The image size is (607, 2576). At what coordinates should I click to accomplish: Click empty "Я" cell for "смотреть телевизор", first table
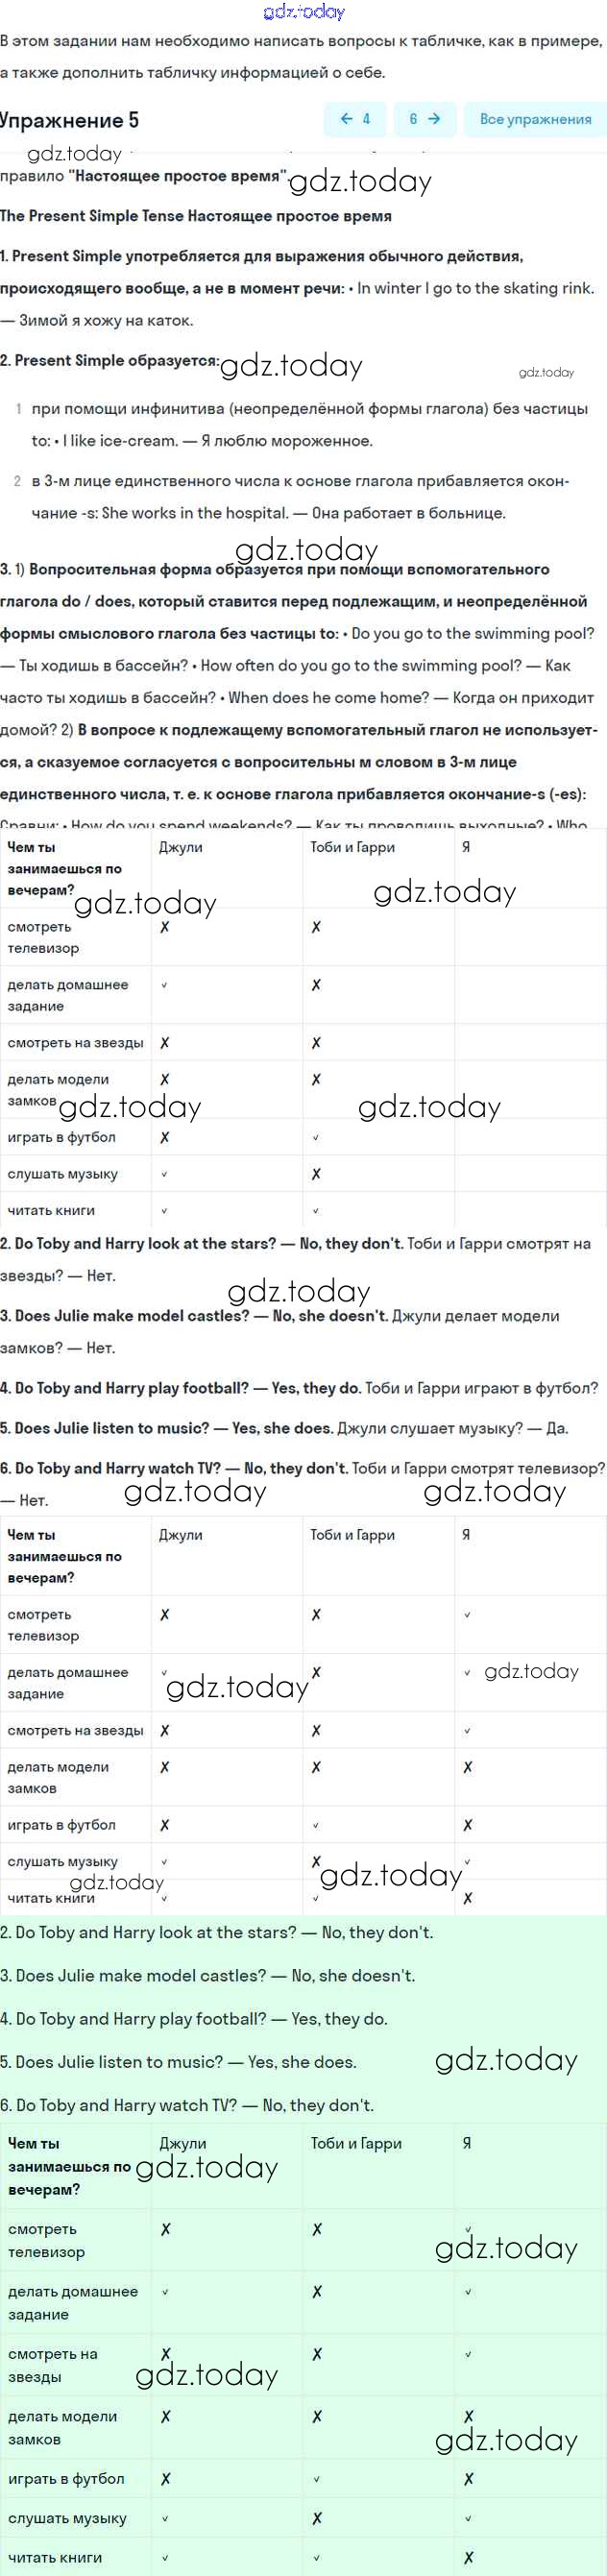pyautogui.click(x=530, y=937)
